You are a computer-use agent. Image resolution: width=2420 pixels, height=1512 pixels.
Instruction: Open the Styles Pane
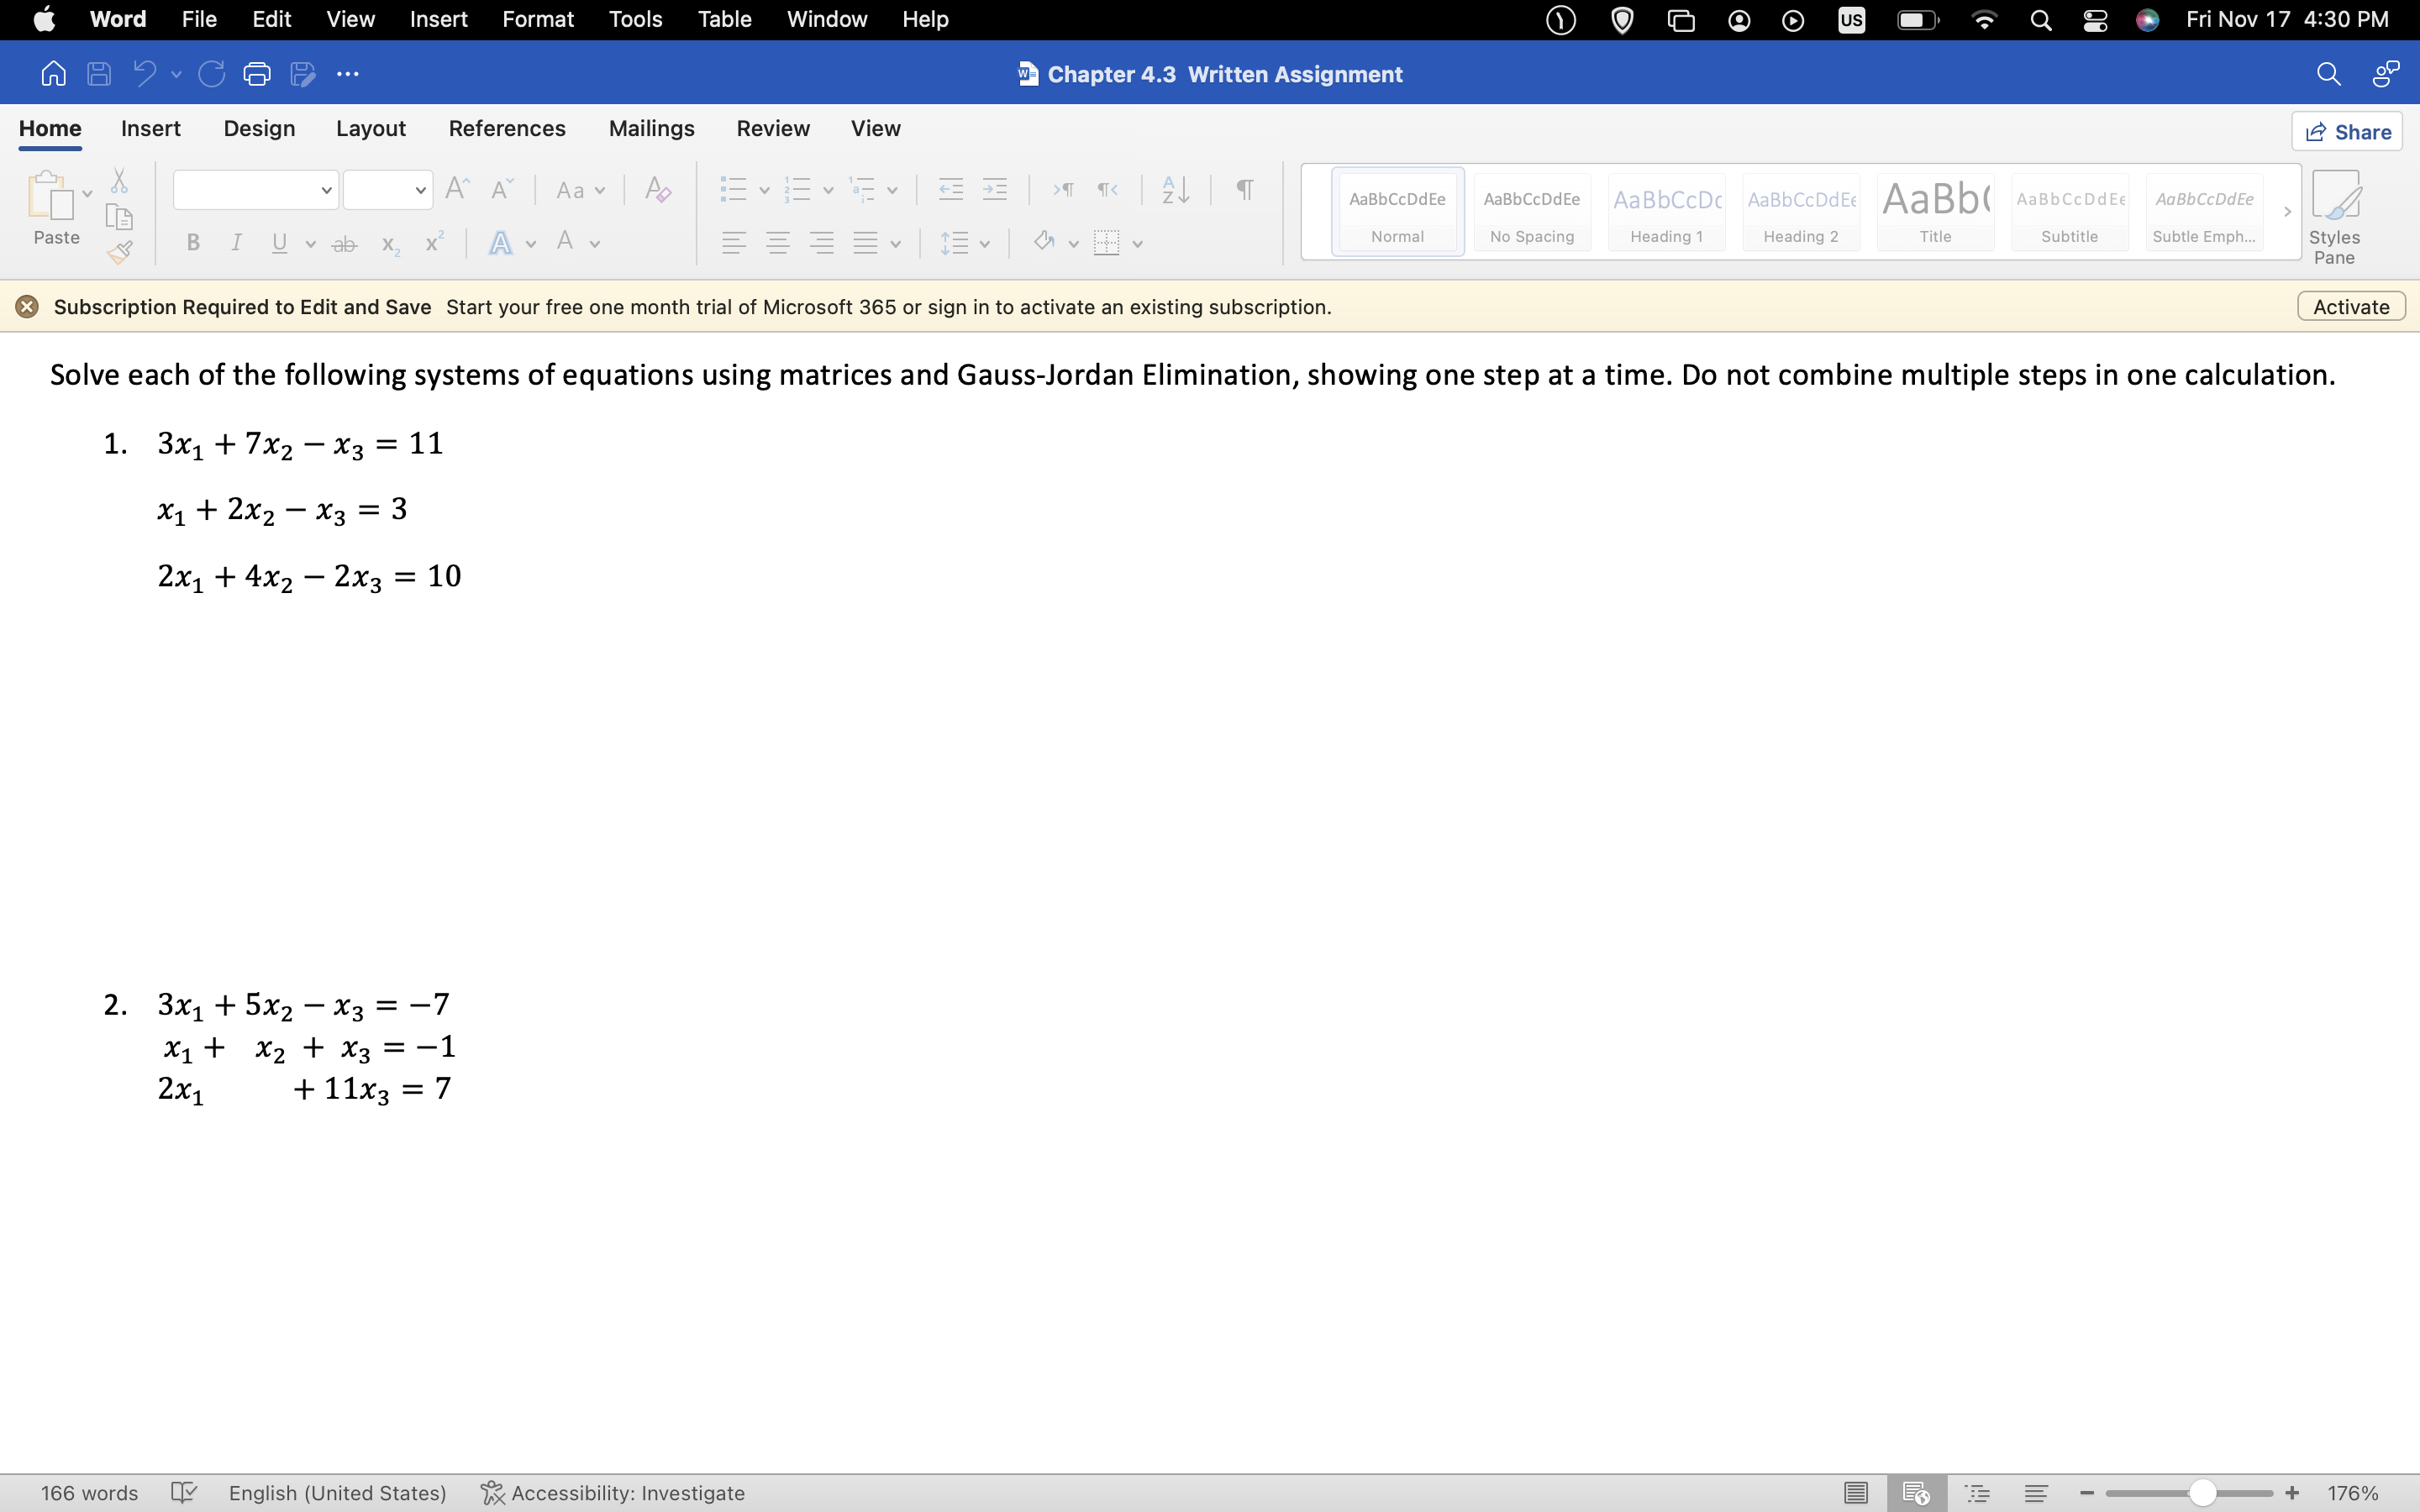2336,215
